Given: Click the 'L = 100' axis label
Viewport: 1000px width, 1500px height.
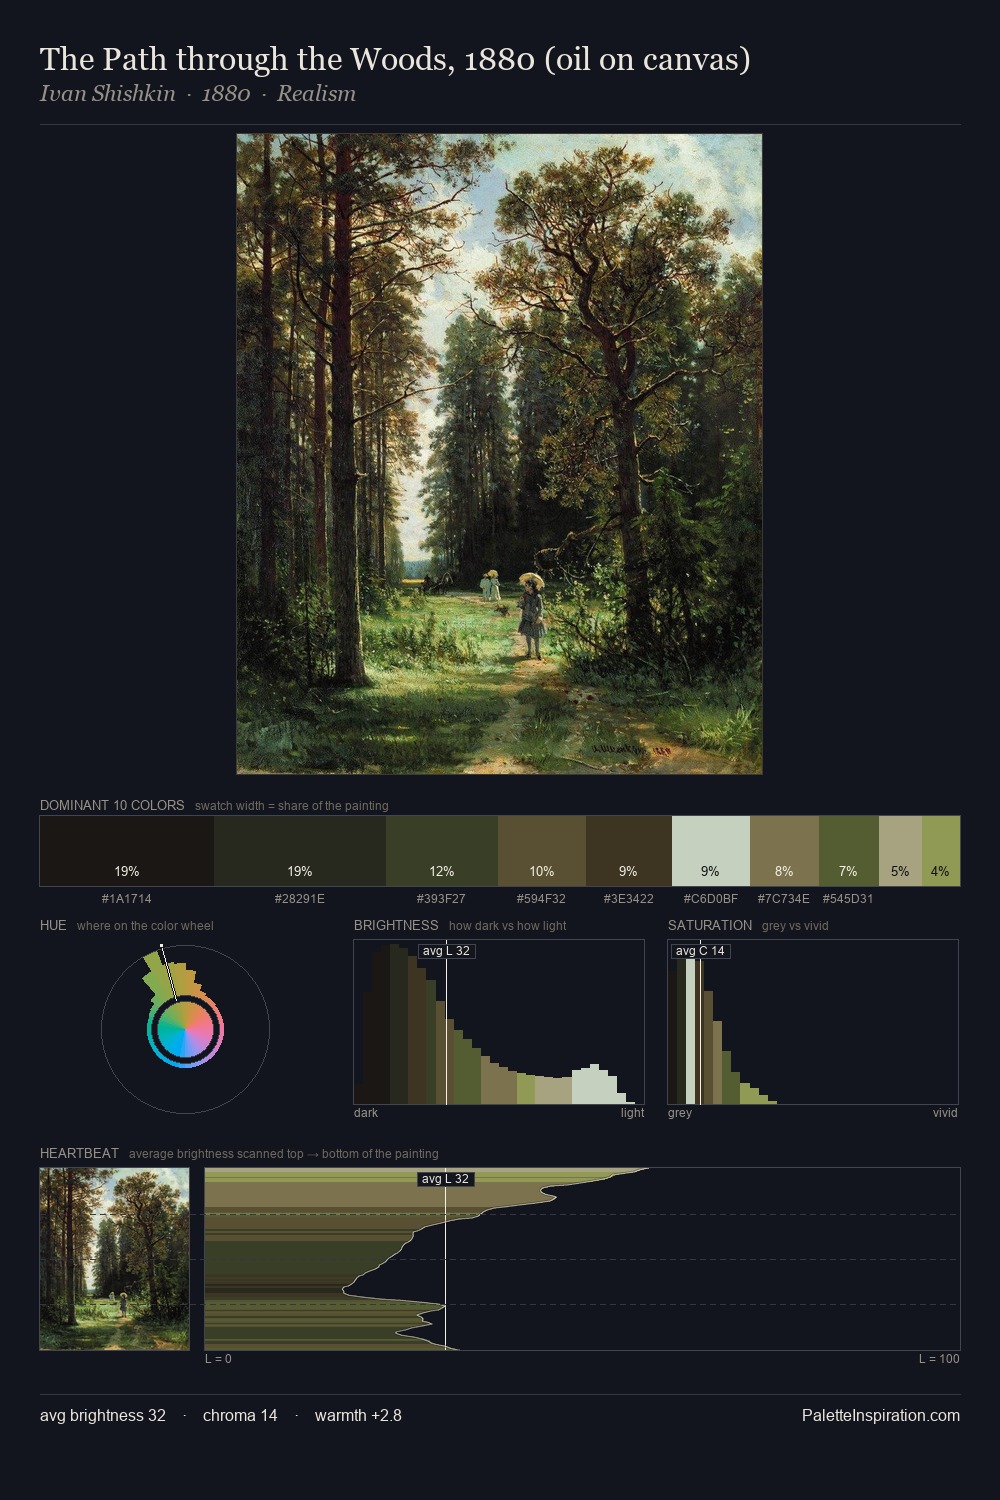Looking at the screenshot, I should coord(939,1359).
